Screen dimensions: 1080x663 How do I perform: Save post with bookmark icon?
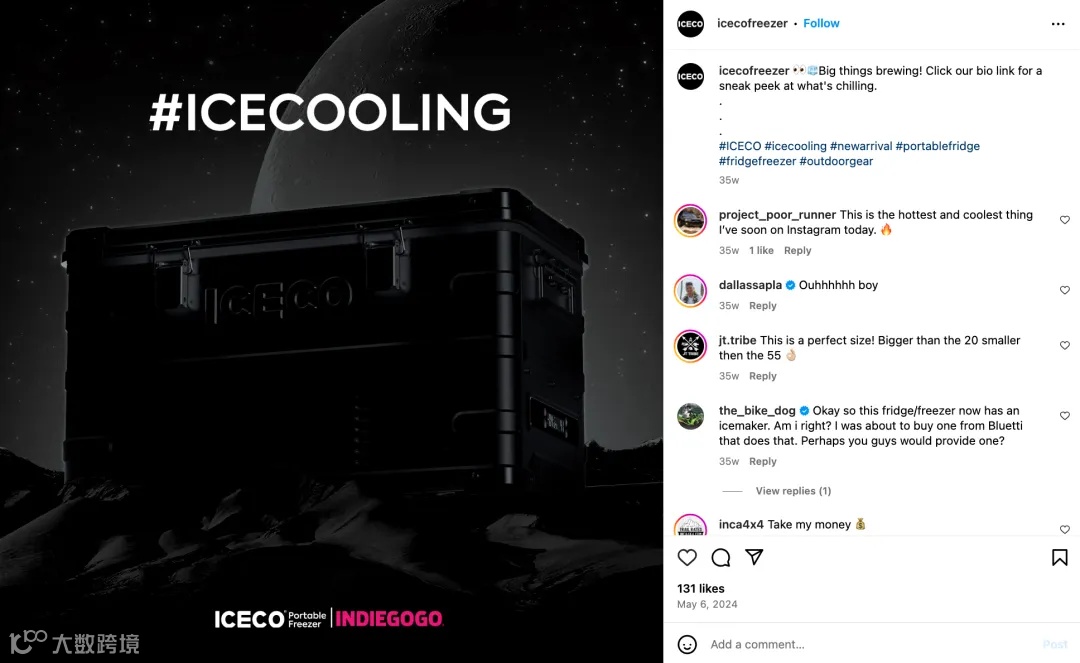point(1059,557)
